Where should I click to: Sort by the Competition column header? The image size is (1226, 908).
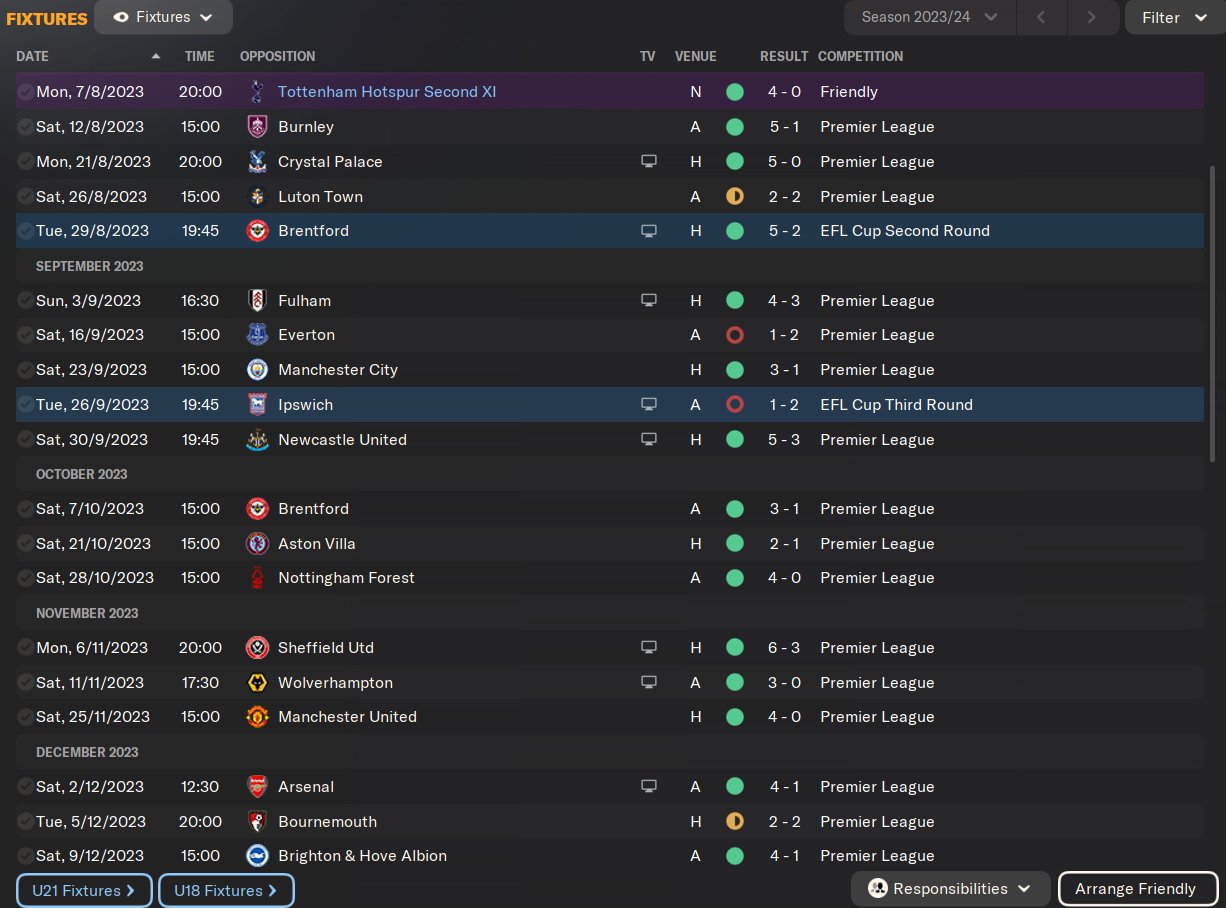coord(860,57)
